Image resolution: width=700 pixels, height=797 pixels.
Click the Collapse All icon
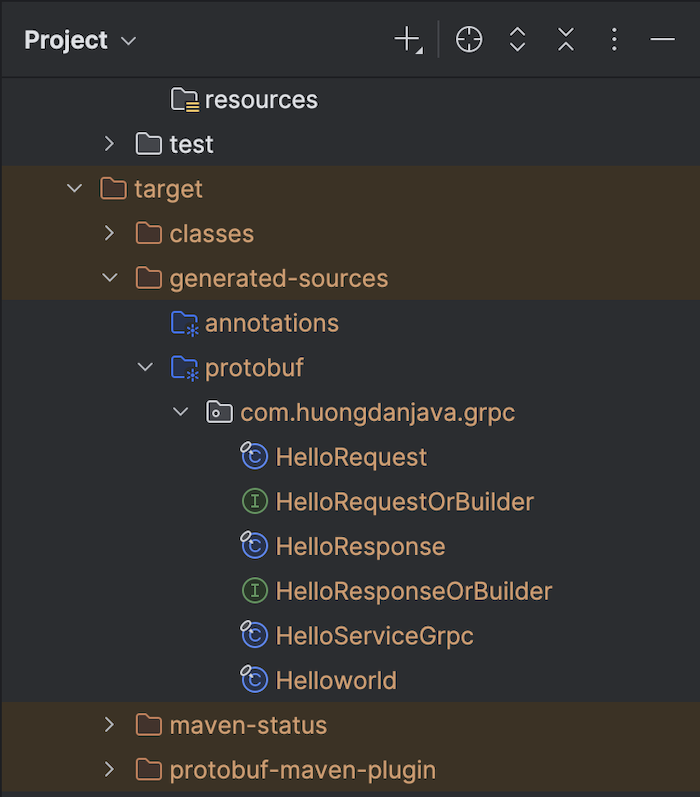point(565,40)
